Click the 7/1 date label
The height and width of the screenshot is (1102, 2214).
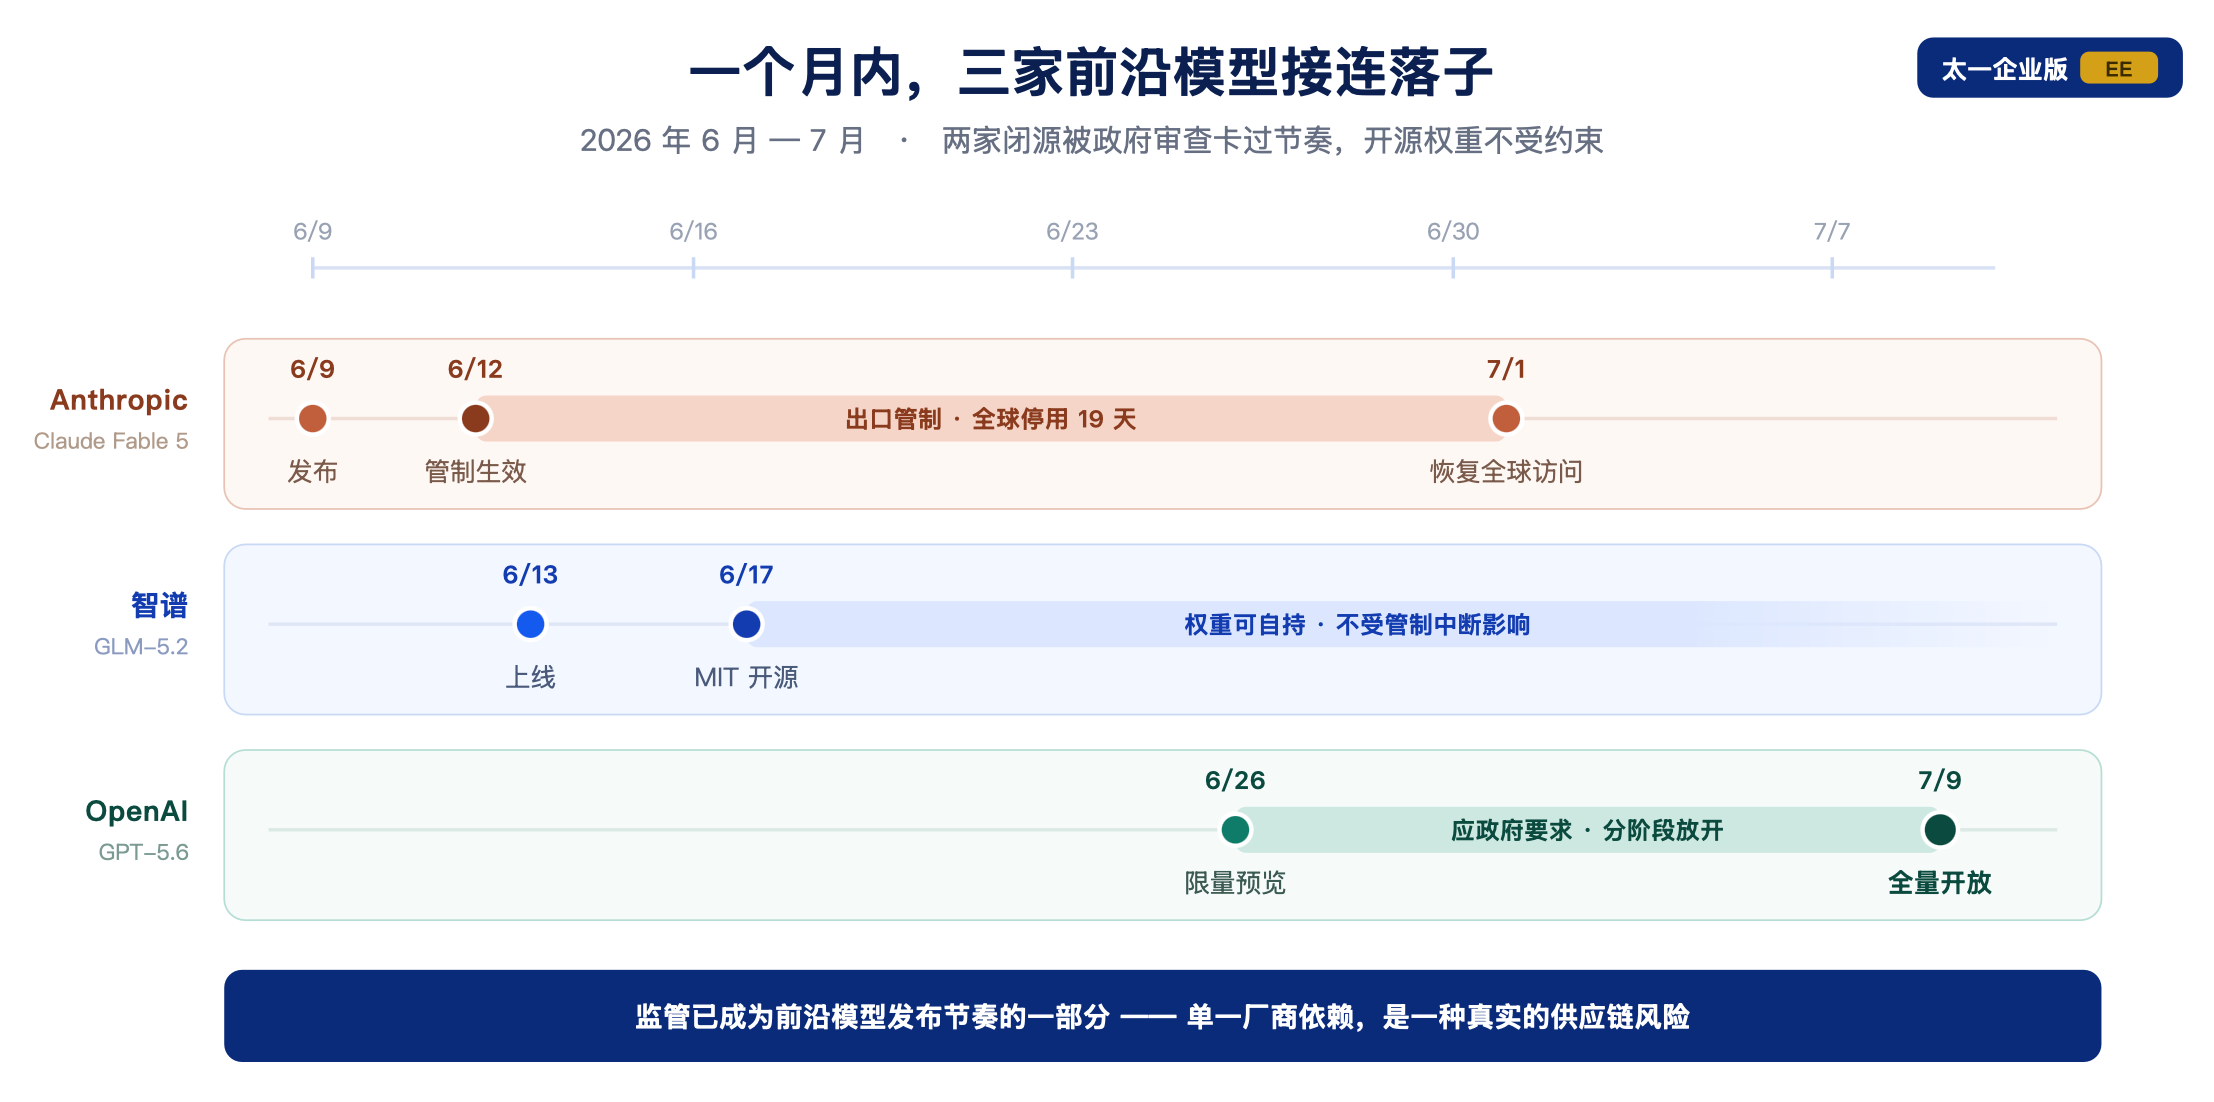[x=1505, y=369]
